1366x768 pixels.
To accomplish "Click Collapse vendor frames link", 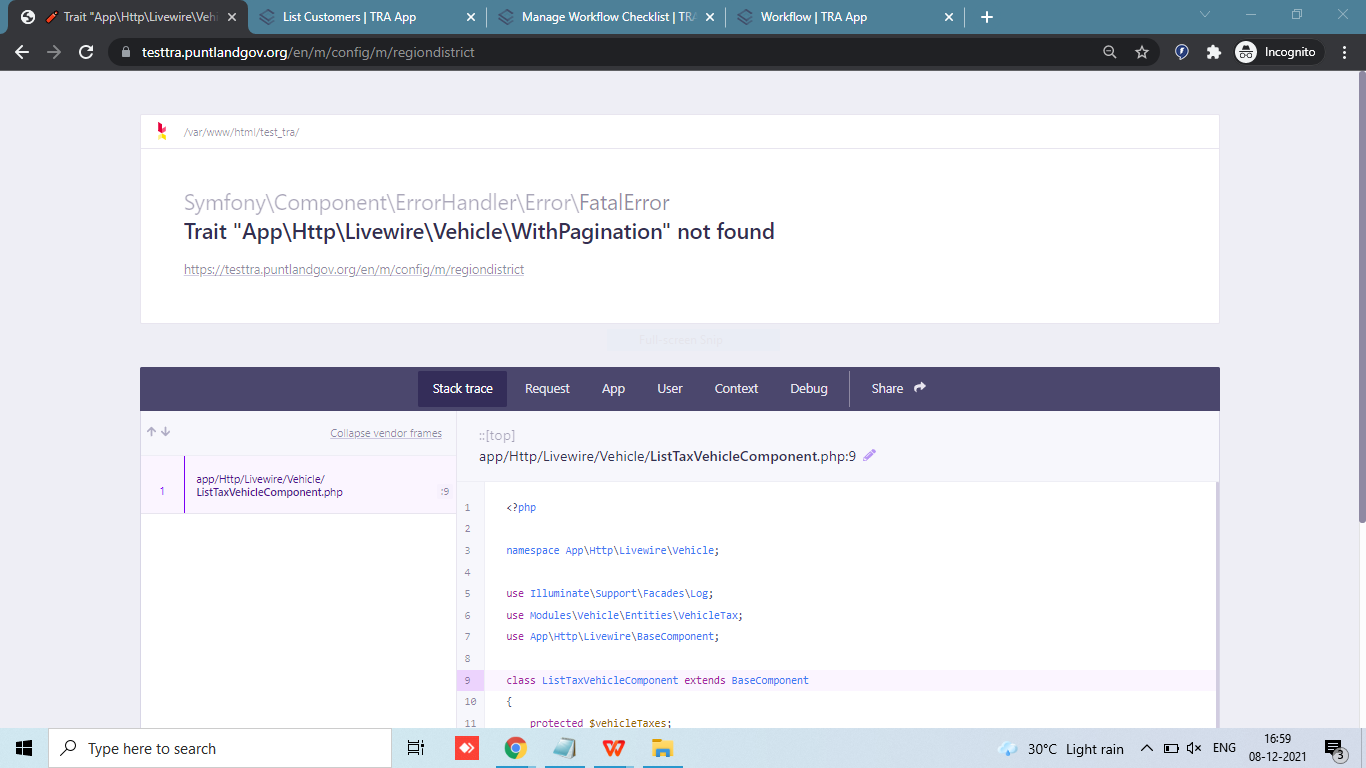I will point(386,434).
